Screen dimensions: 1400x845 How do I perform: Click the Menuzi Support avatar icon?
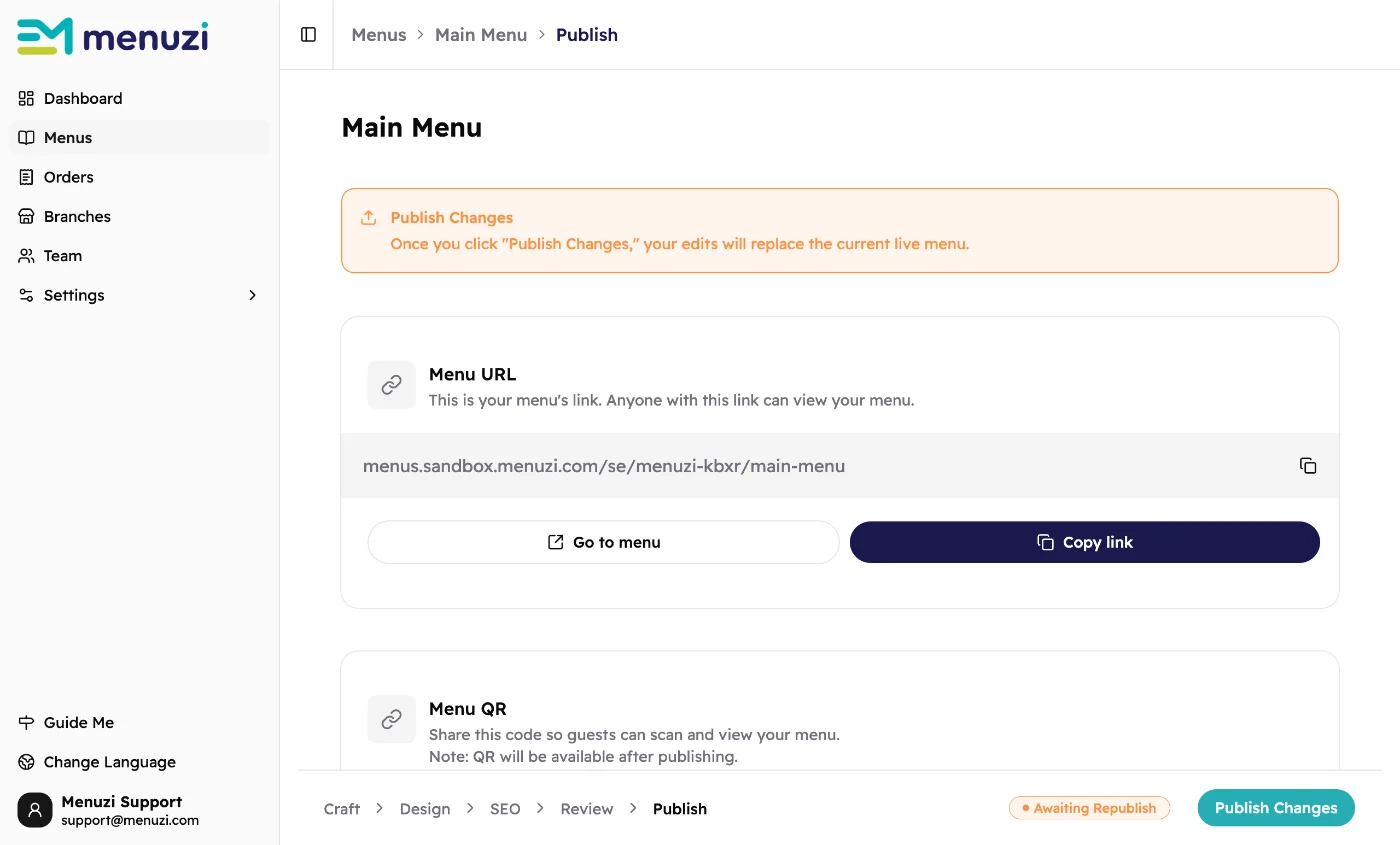tap(35, 810)
